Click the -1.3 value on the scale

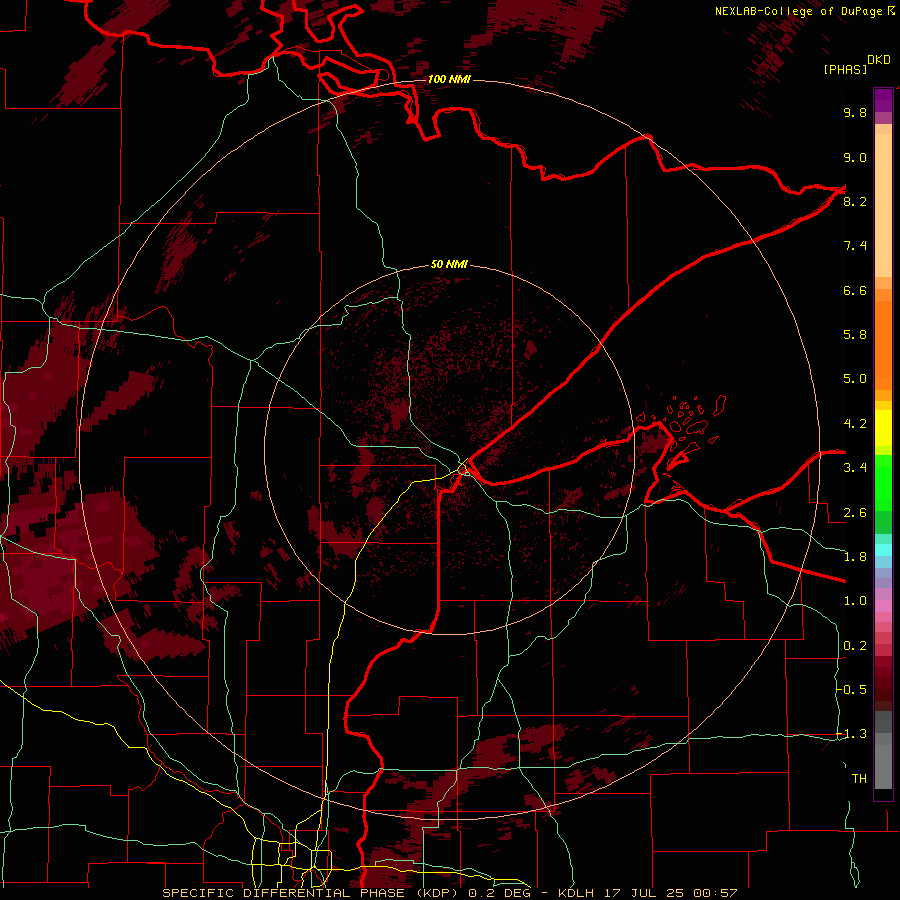(851, 734)
